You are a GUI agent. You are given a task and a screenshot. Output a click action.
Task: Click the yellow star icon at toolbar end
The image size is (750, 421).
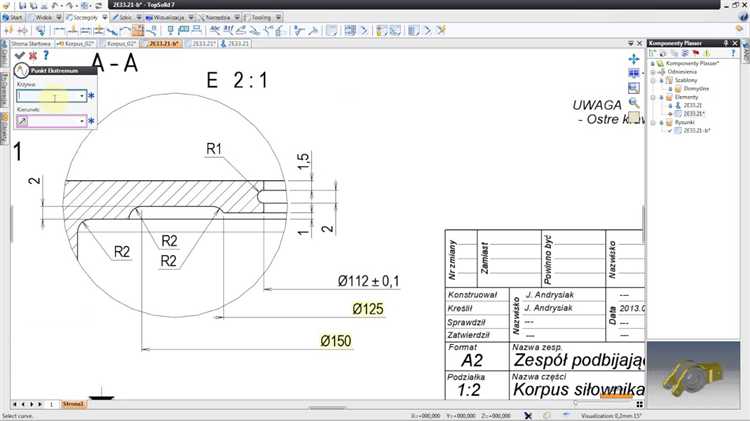[441, 31]
